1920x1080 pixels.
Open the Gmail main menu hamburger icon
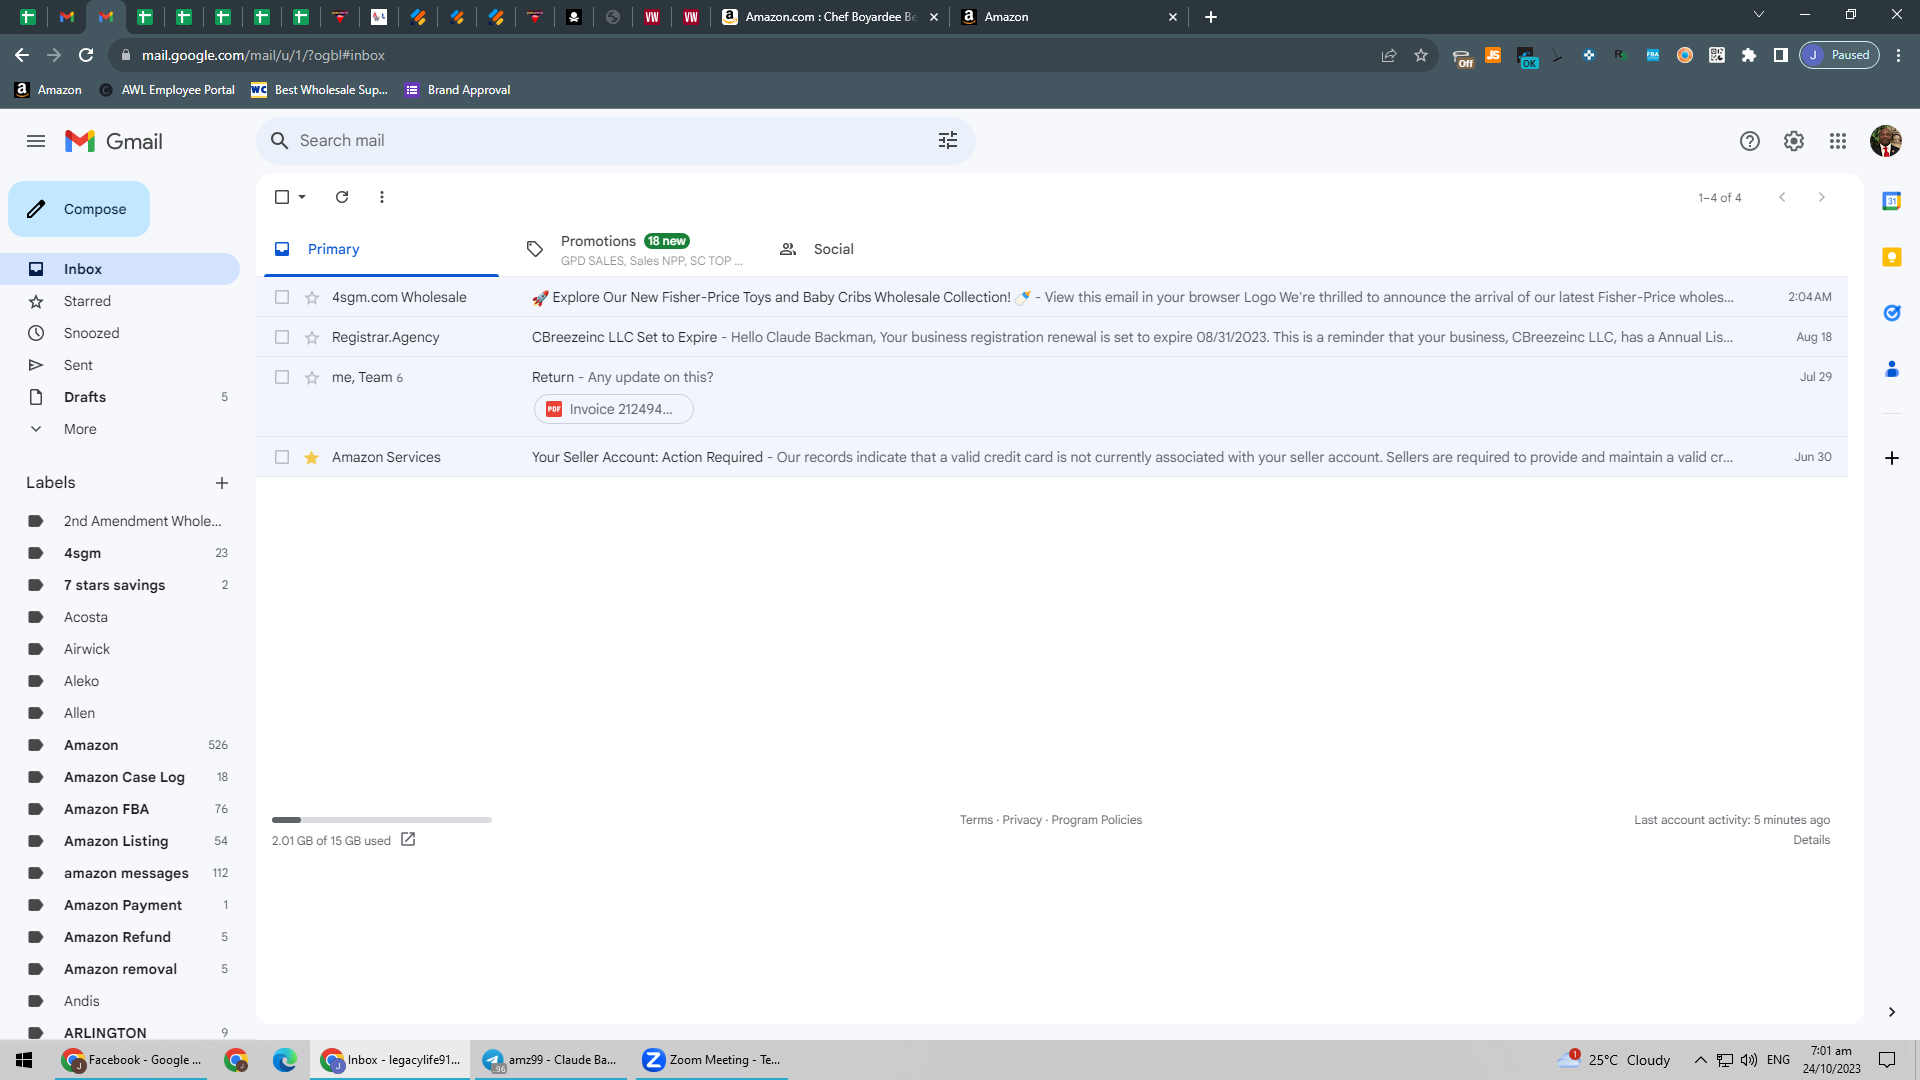[36, 141]
